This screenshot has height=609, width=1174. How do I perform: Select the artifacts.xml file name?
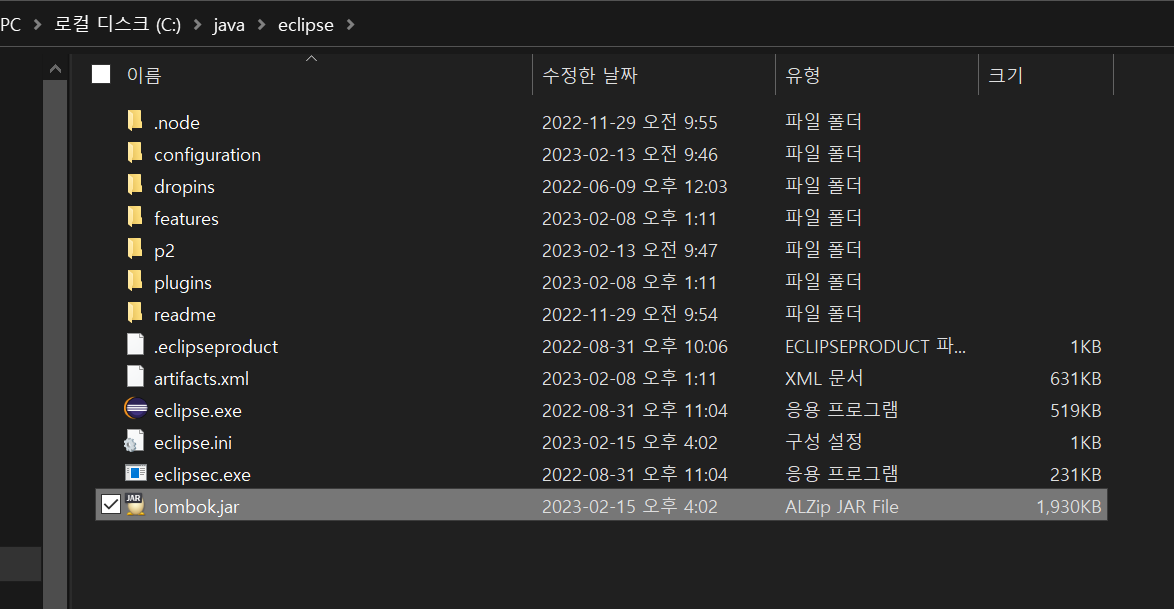pyautogui.click(x=201, y=378)
